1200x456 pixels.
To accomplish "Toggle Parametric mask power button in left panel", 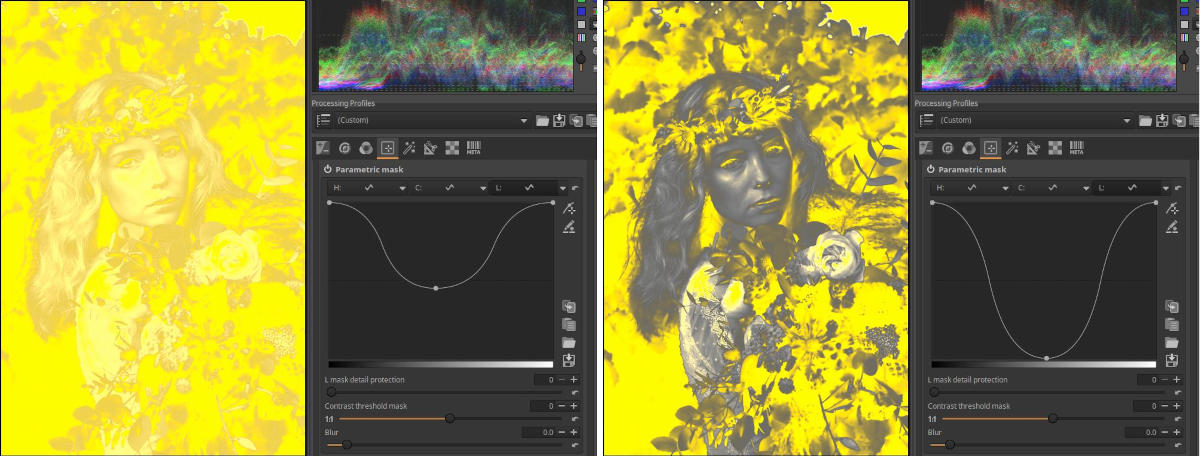I will [327, 169].
